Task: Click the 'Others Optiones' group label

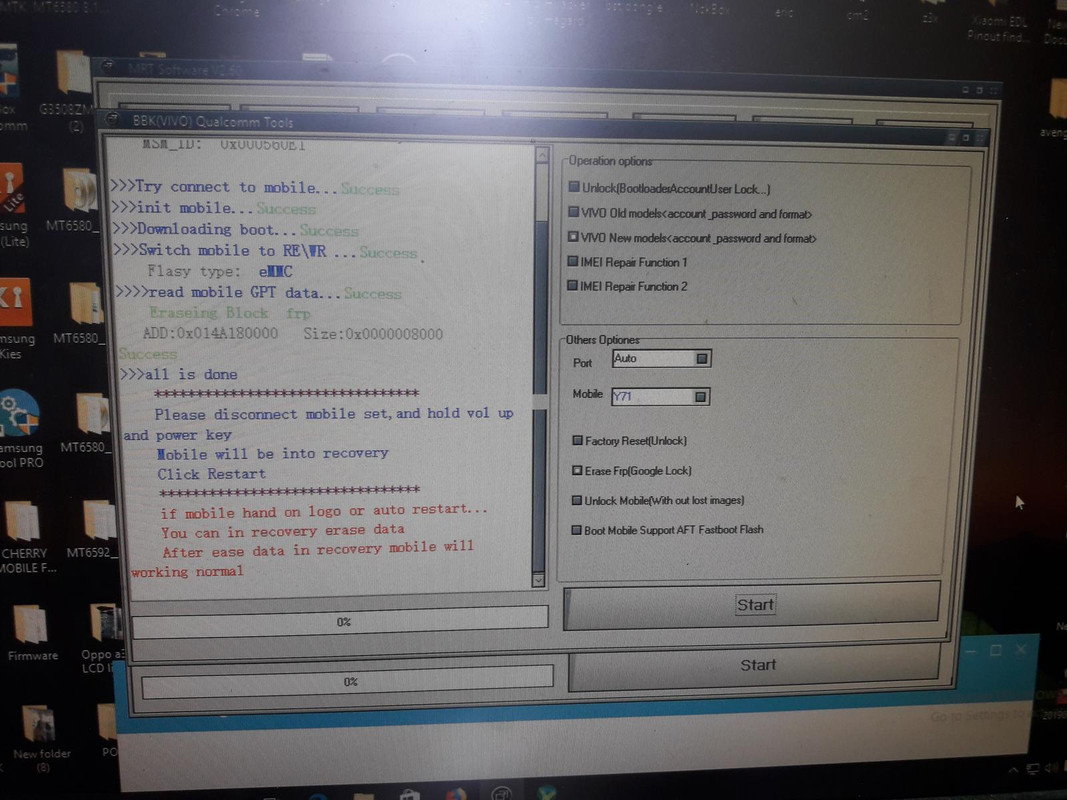Action: tap(602, 339)
